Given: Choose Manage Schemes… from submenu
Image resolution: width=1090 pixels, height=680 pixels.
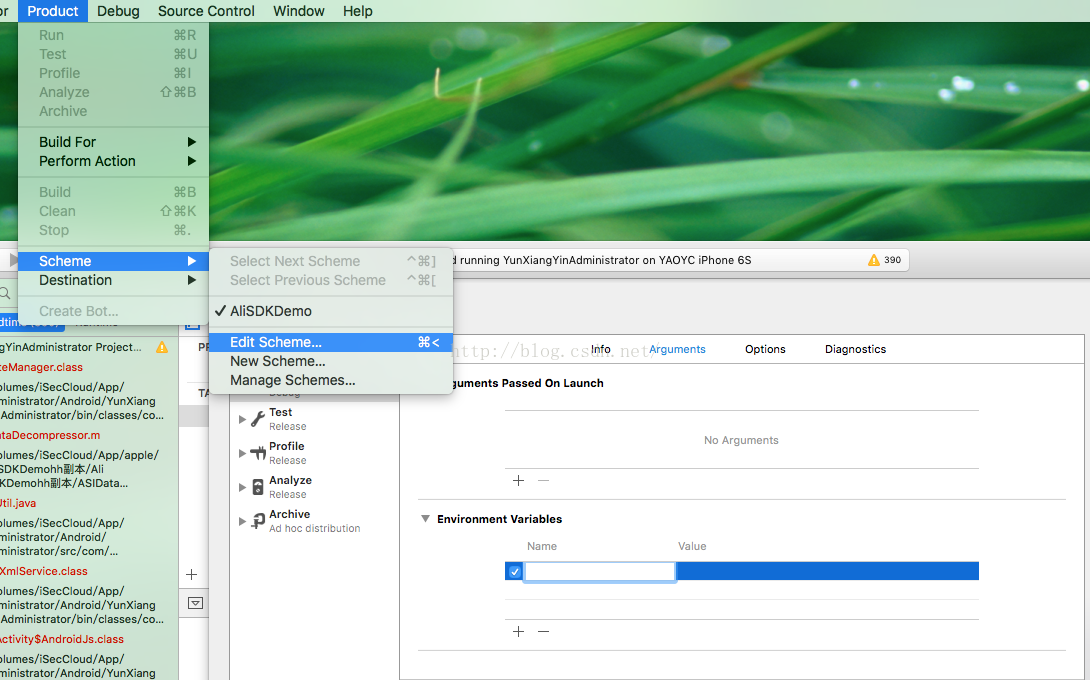Looking at the screenshot, I should click(331, 380).
